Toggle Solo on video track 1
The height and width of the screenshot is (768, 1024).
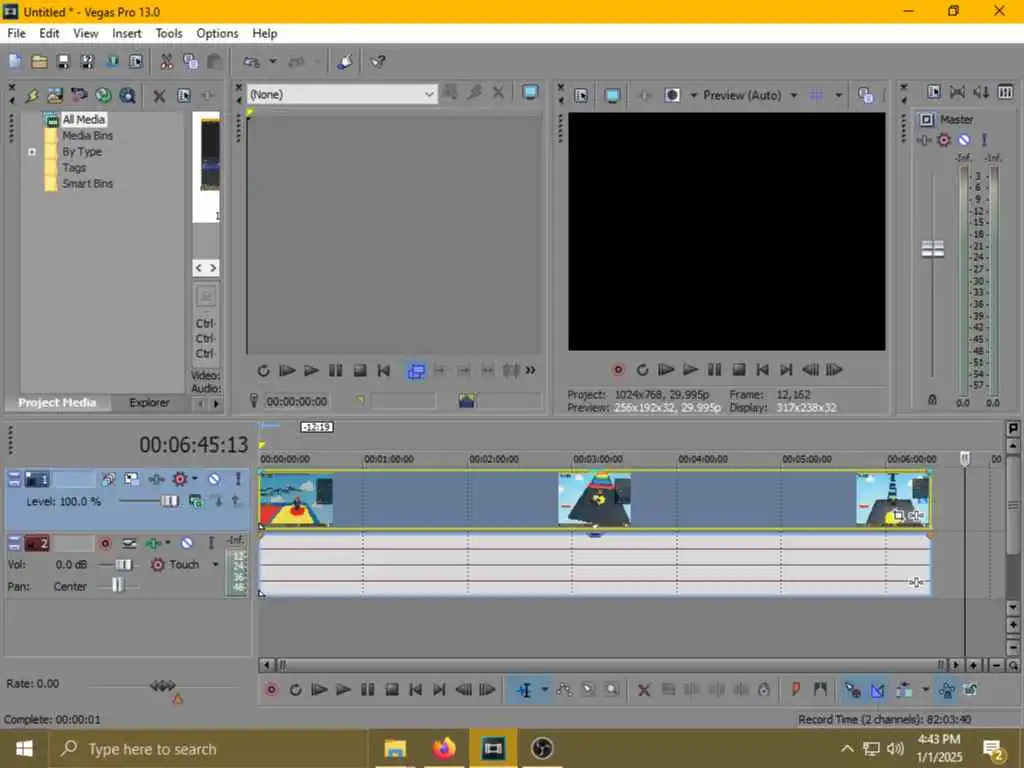pyautogui.click(x=238, y=479)
